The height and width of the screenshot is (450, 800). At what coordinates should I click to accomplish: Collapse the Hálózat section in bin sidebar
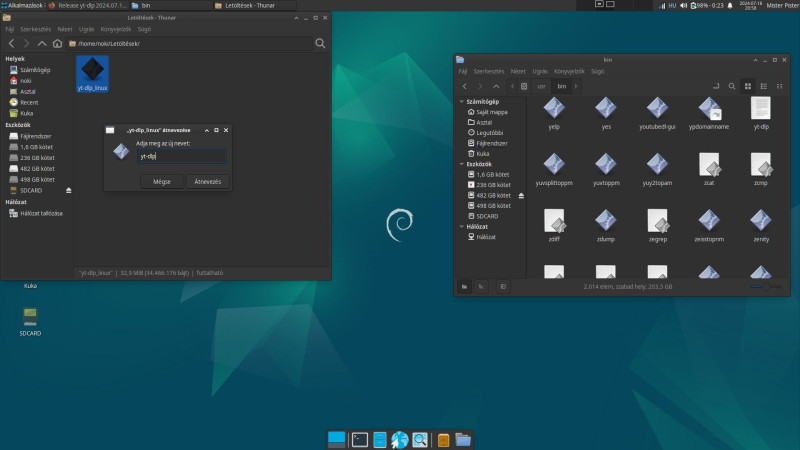(x=460, y=226)
